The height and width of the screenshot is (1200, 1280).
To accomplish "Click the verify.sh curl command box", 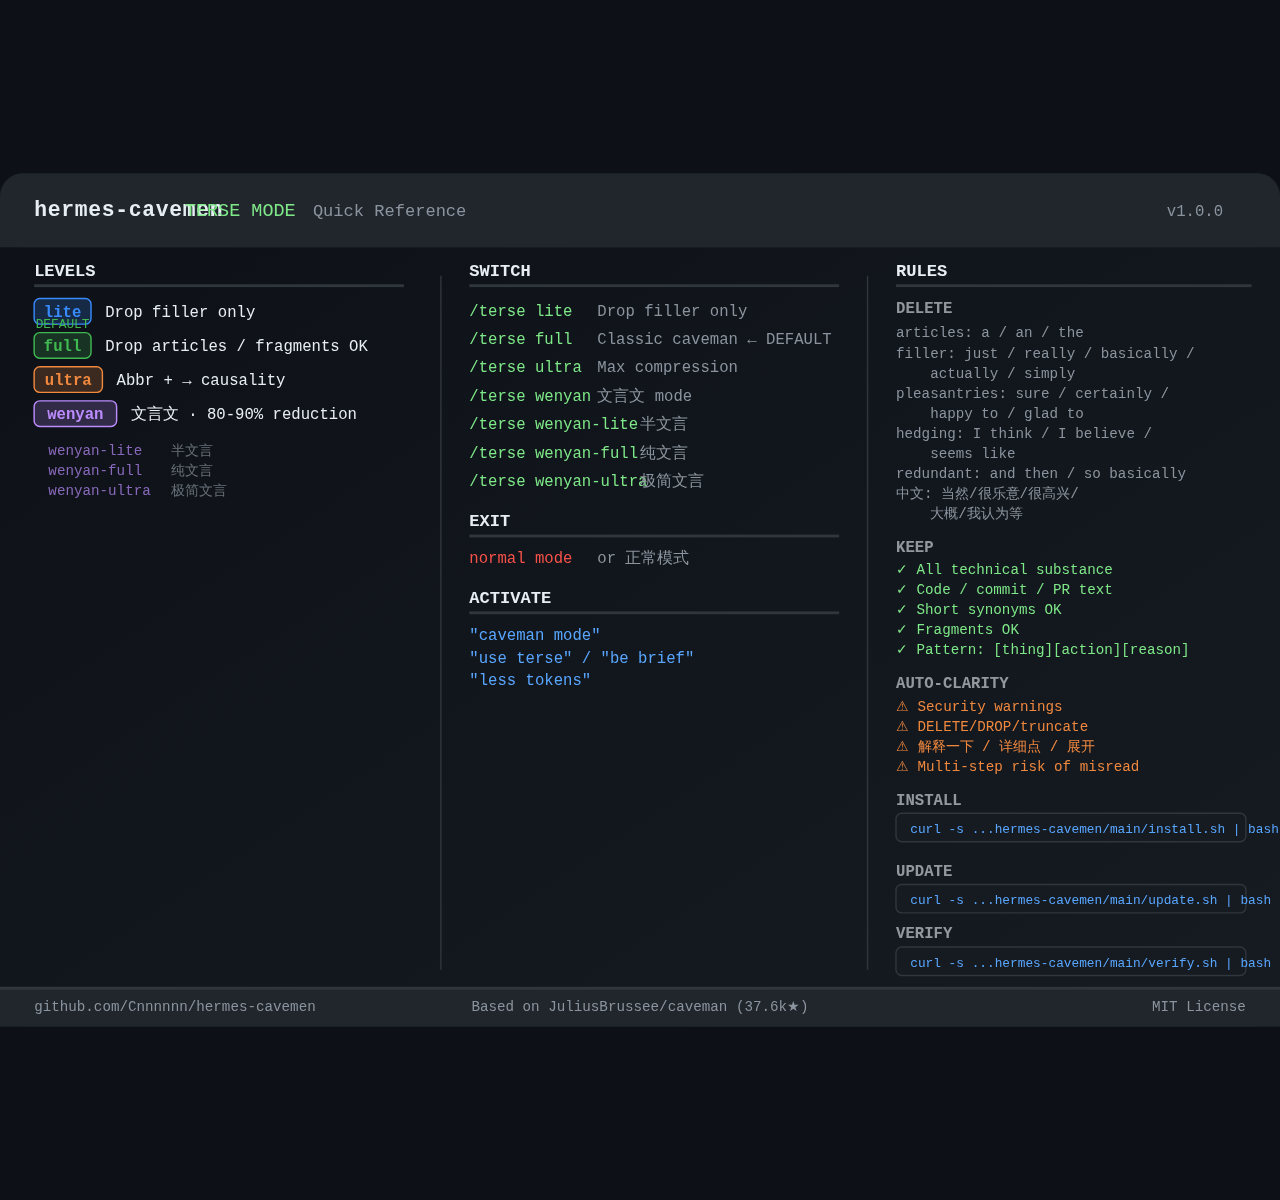I will click(1070, 962).
